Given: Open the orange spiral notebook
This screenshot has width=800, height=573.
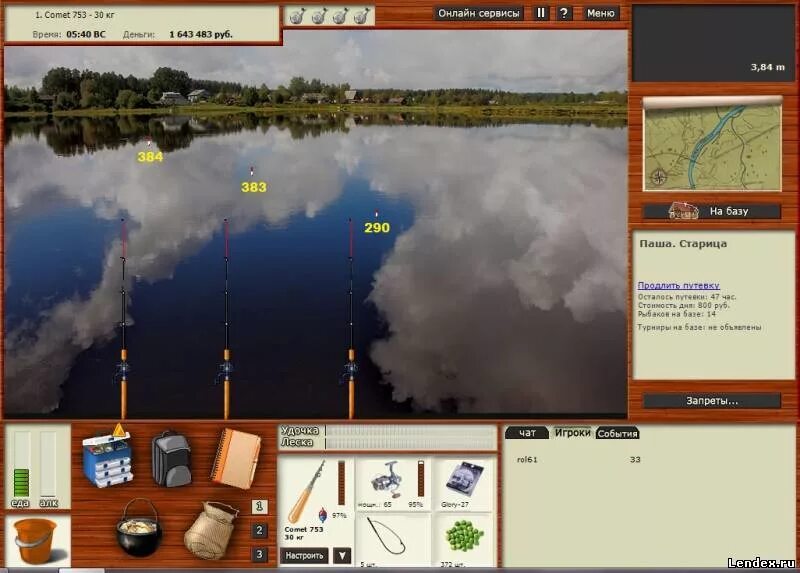Looking at the screenshot, I should pos(236,458).
